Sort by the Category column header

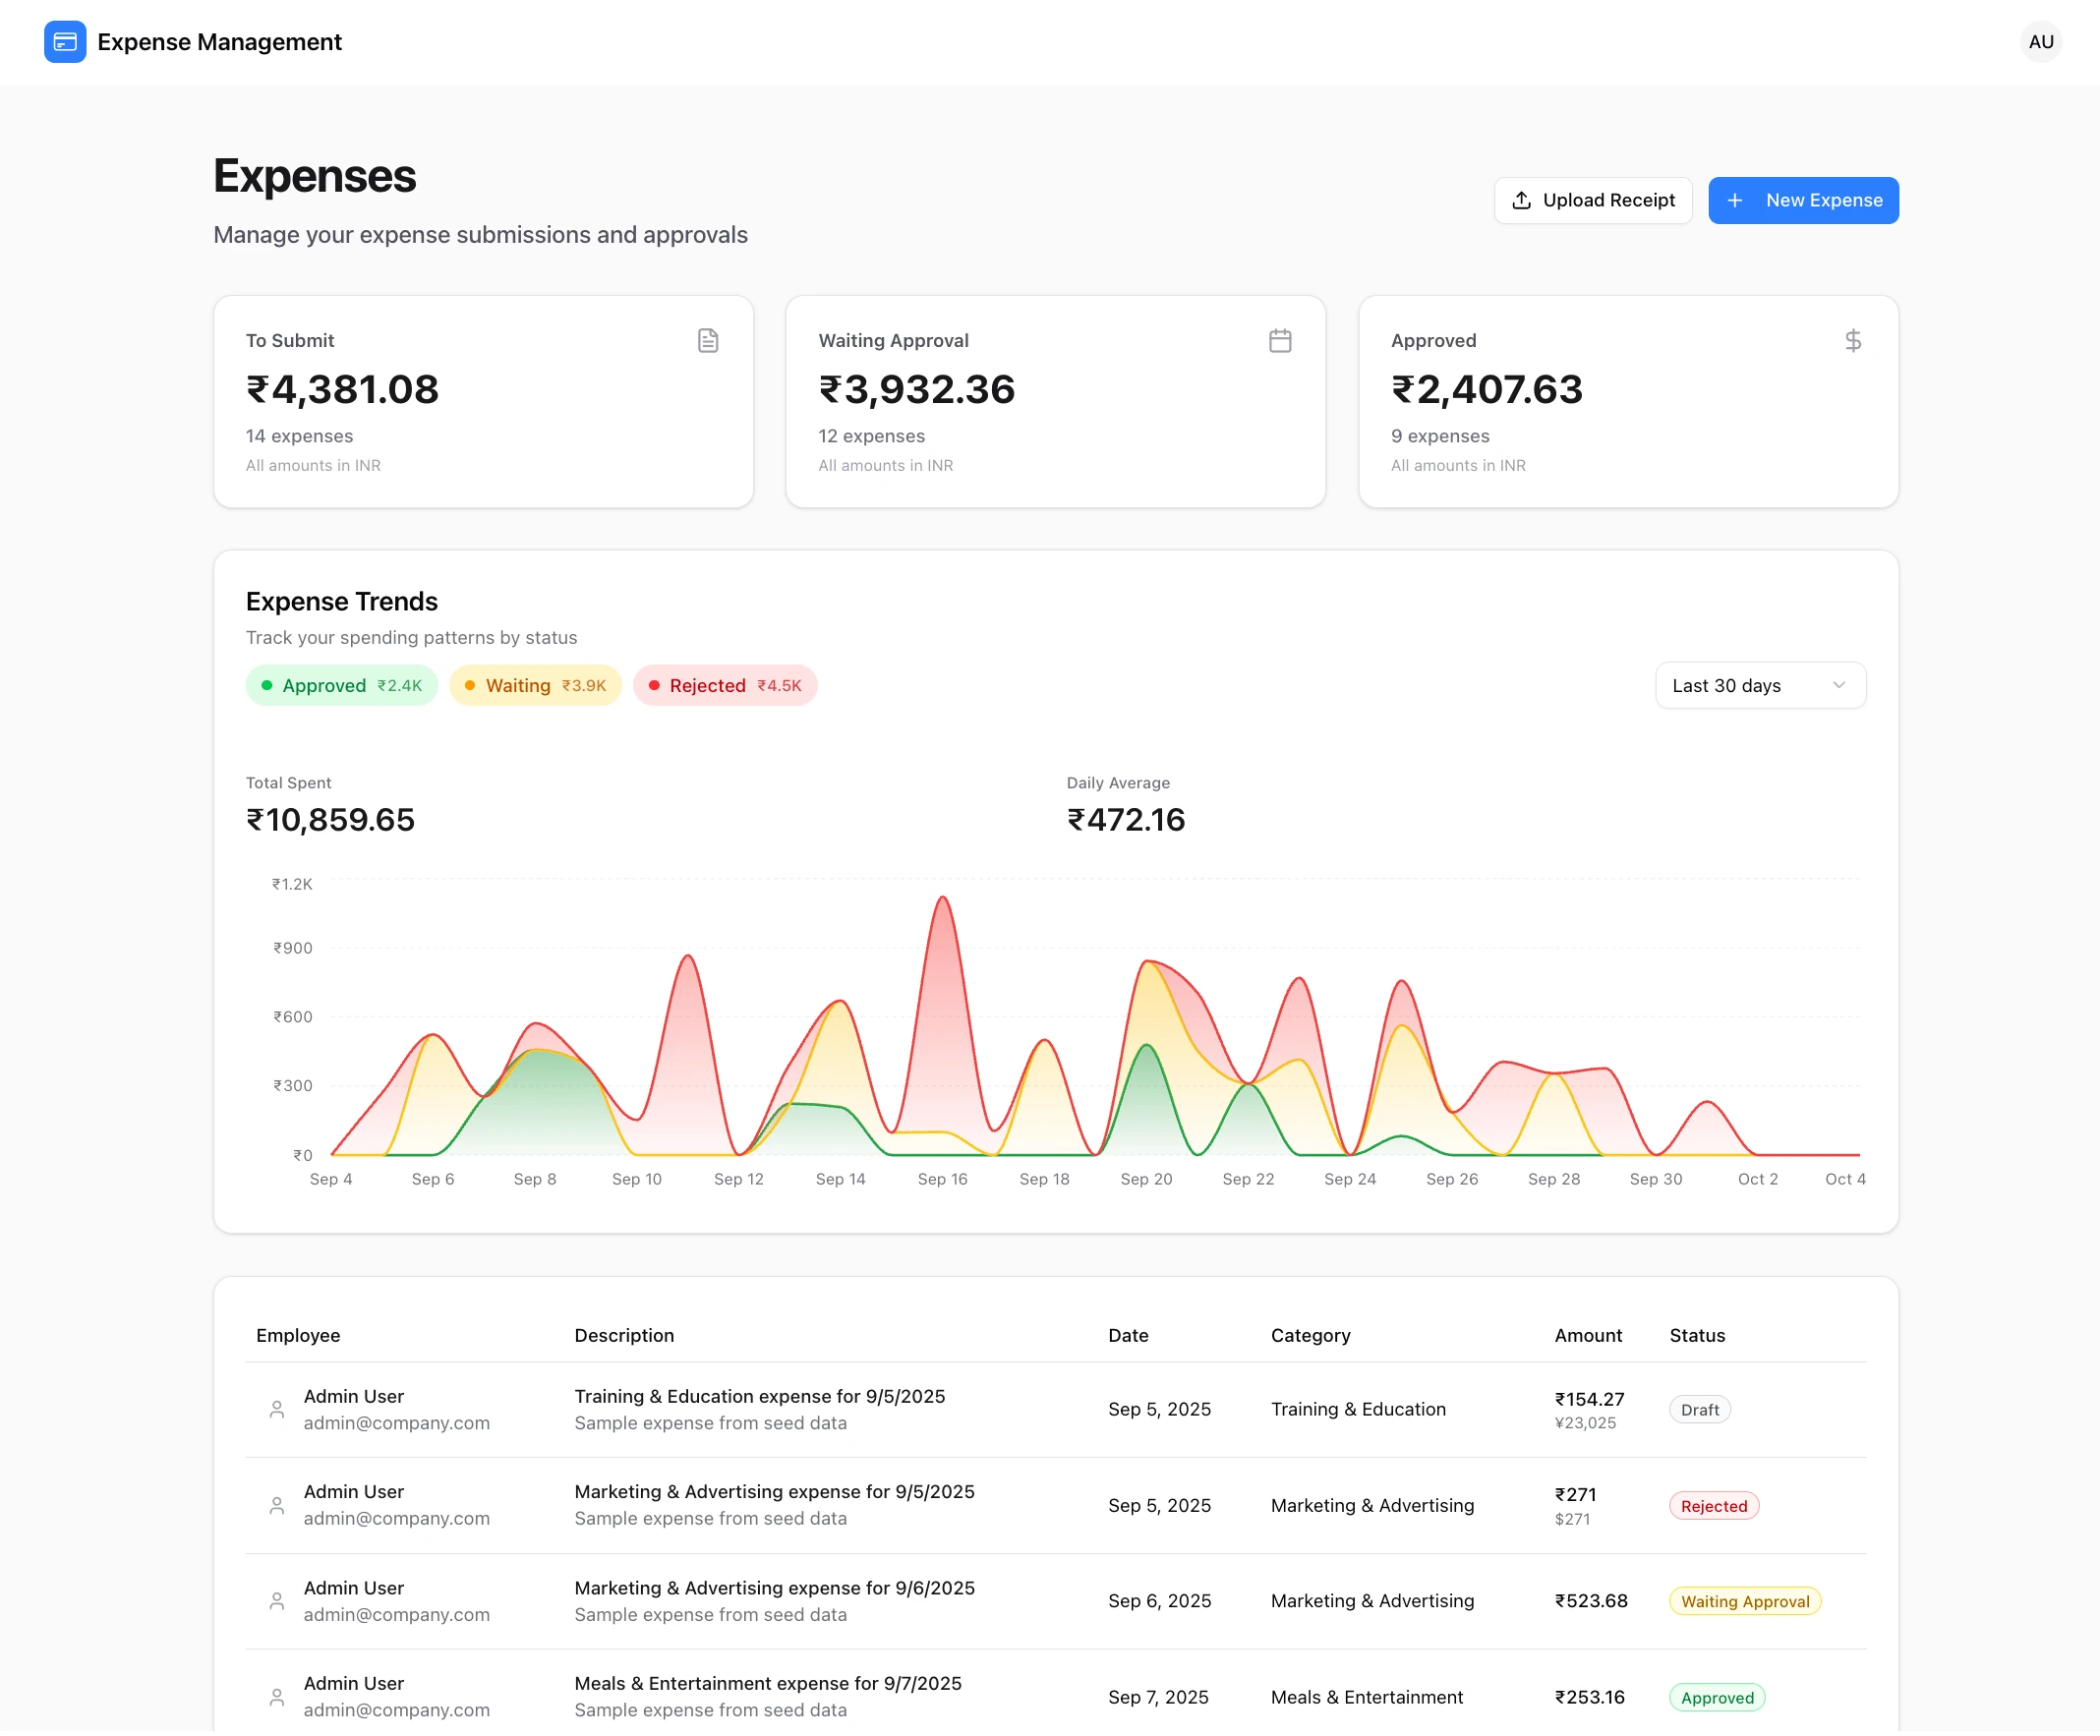[x=1310, y=1336]
